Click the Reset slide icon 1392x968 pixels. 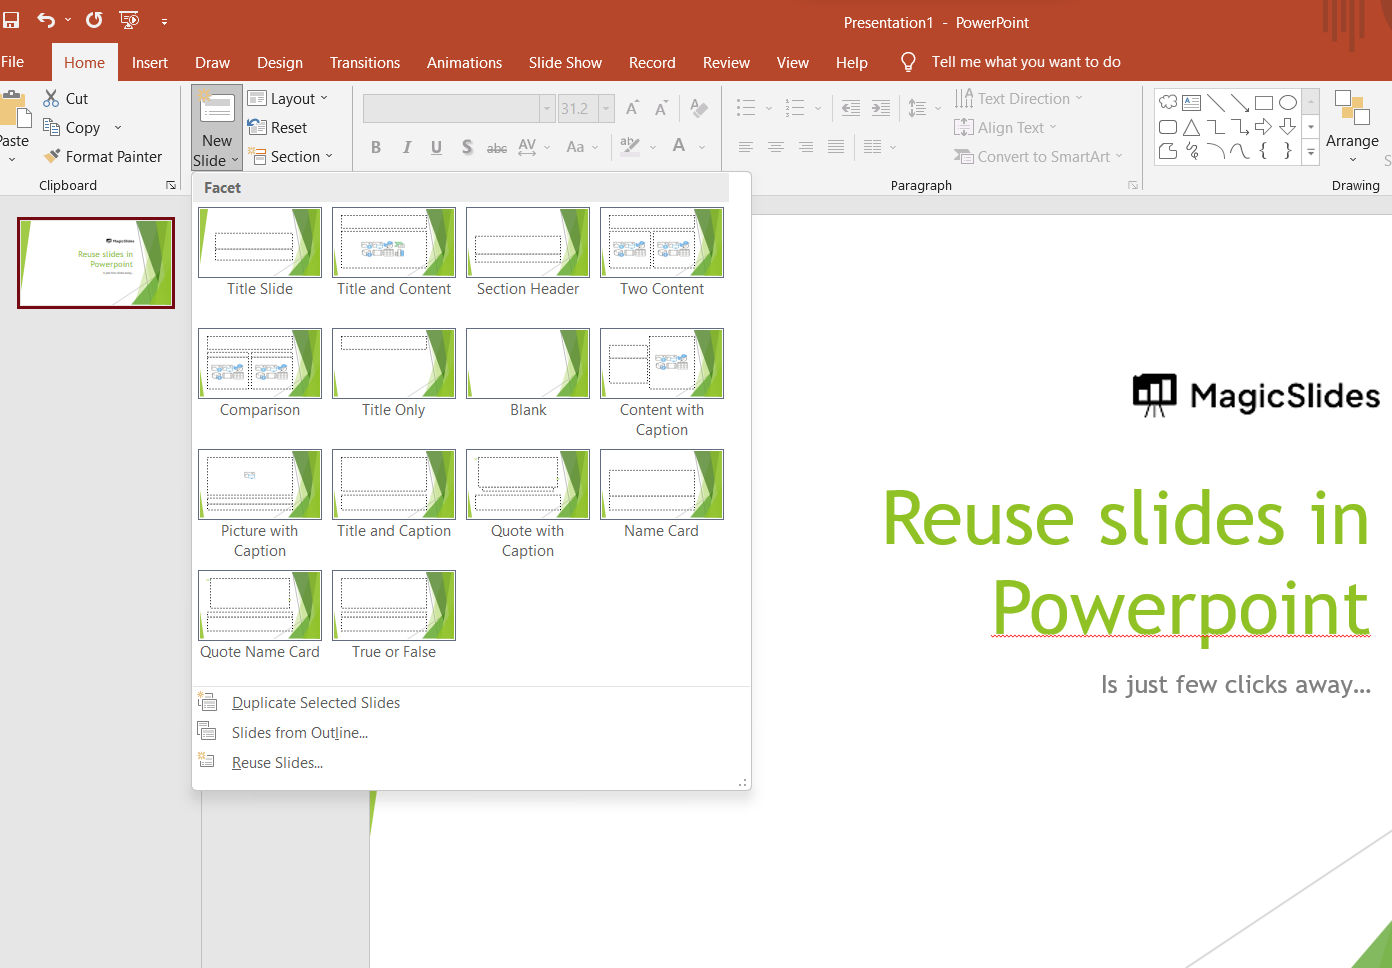pyautogui.click(x=257, y=127)
